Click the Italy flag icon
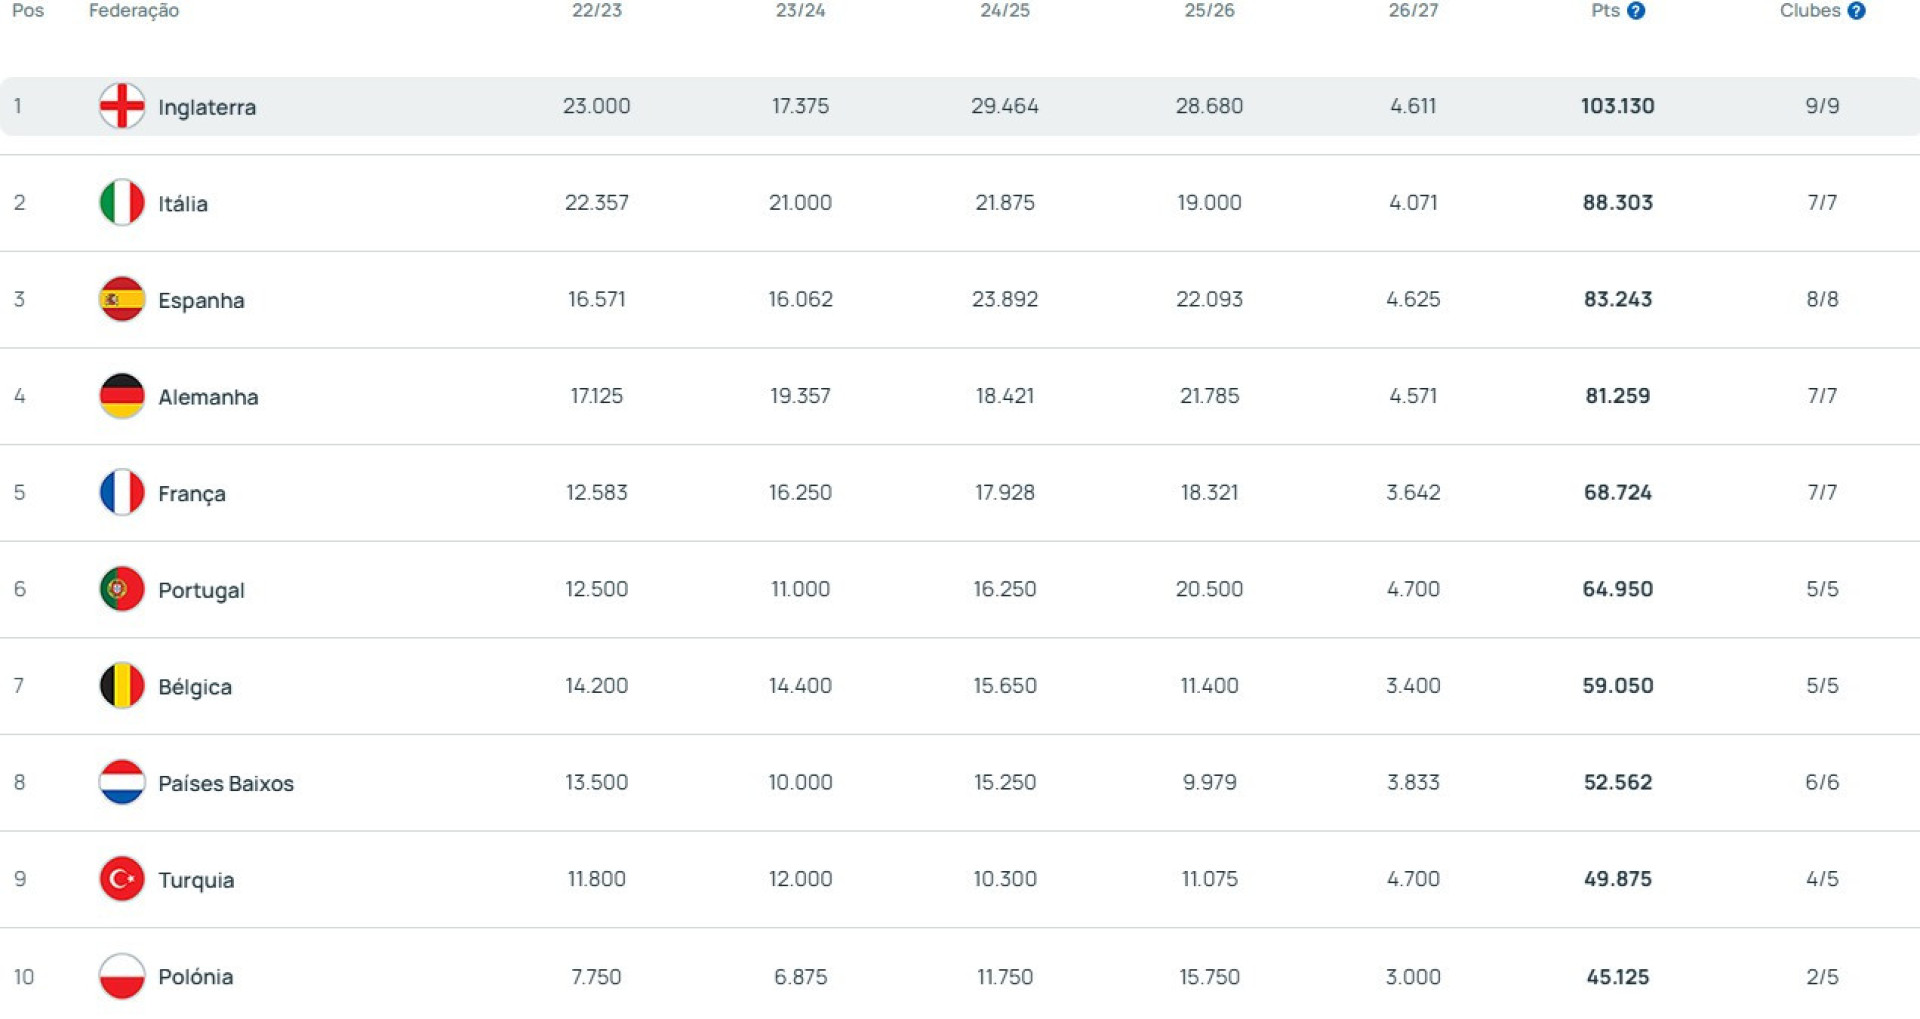Image resolution: width=1920 pixels, height=1019 pixels. coord(122,203)
